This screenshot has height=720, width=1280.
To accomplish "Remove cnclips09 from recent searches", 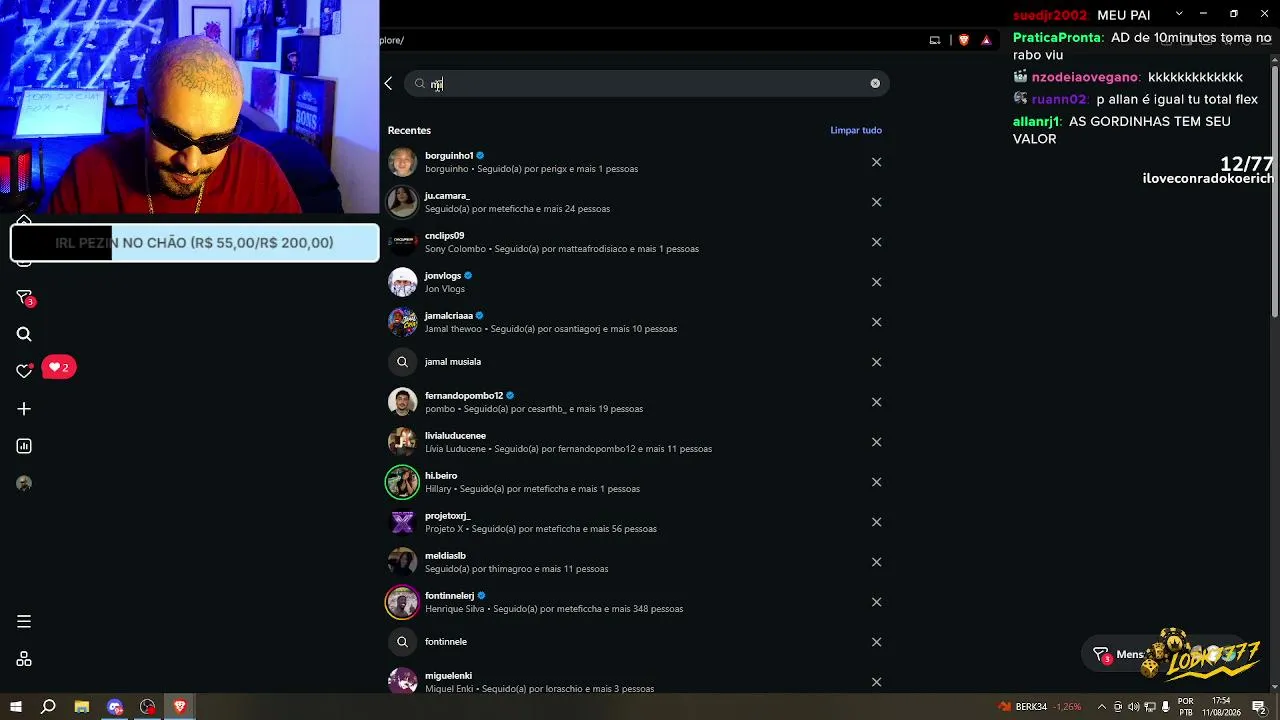I will (876, 242).
